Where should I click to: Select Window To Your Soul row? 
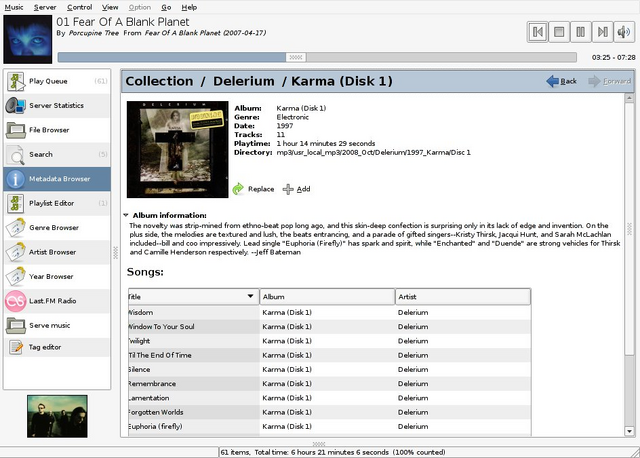(329, 327)
